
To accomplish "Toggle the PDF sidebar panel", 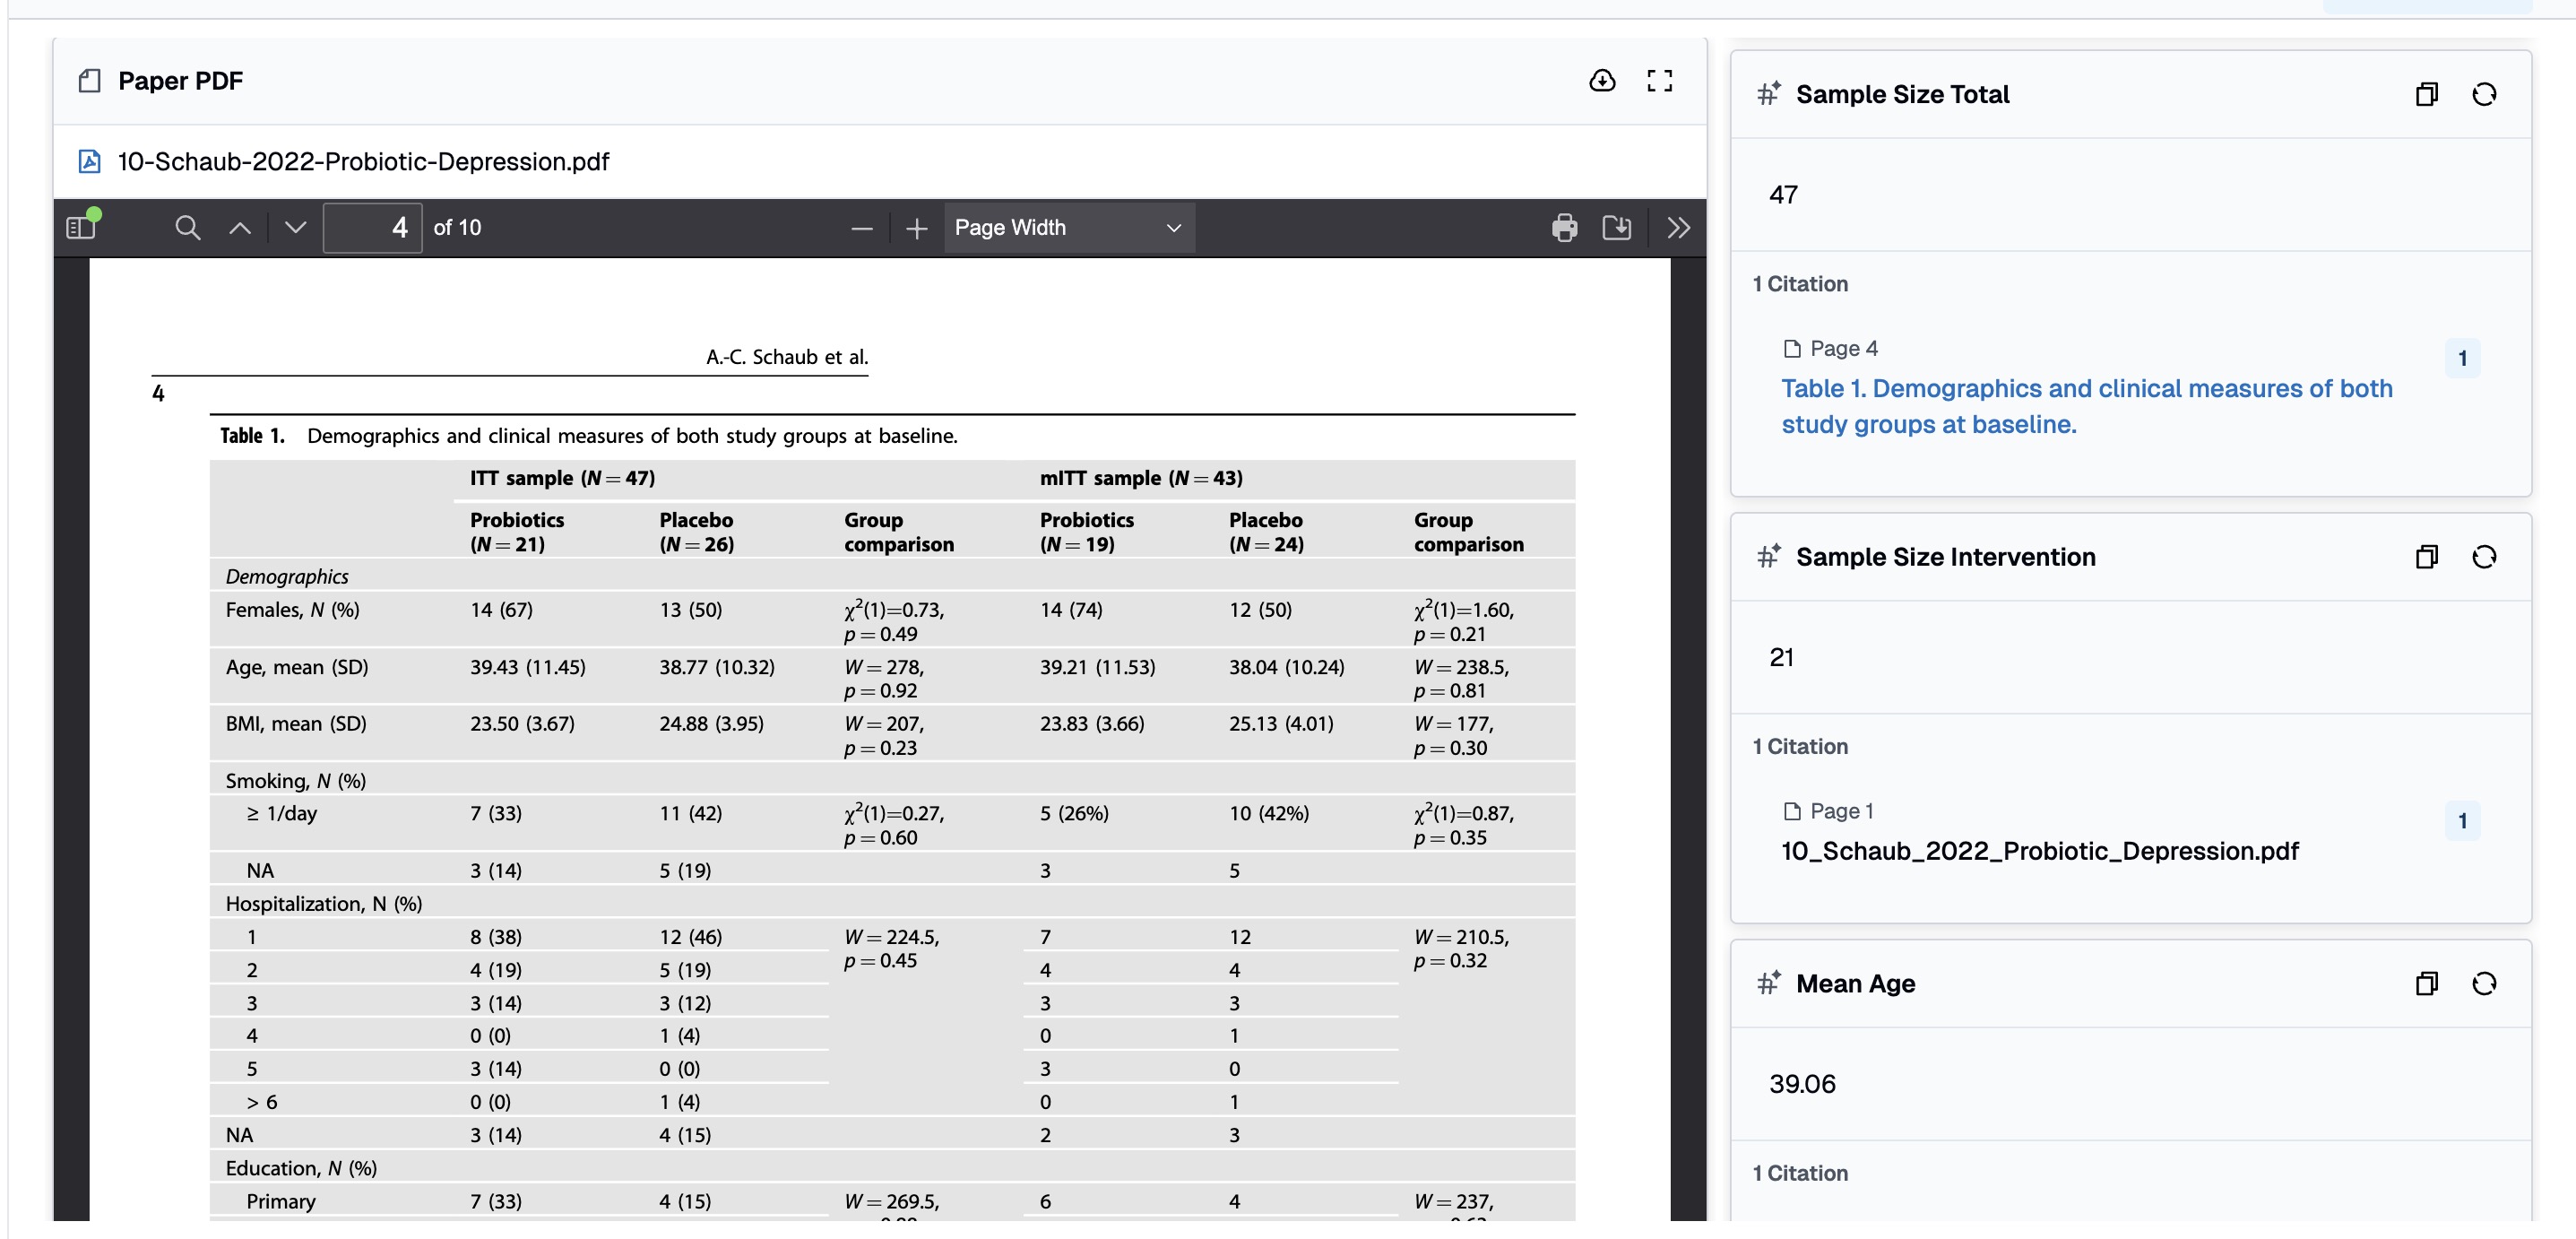I will (81, 228).
